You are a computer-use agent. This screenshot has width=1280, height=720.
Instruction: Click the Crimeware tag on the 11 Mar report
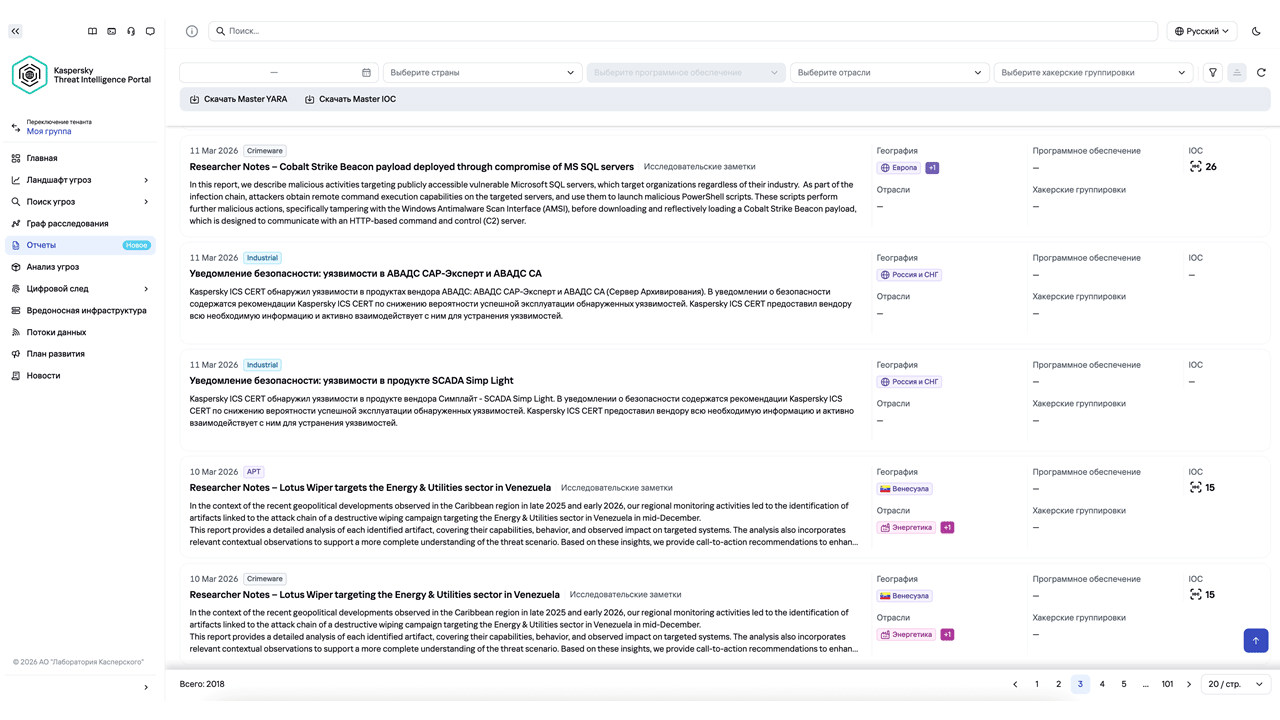265,151
